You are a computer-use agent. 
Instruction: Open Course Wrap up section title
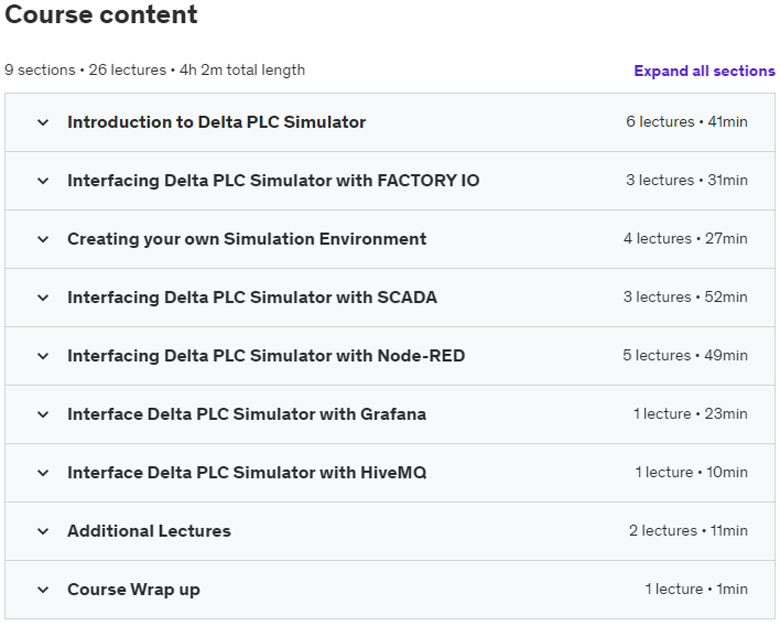click(x=133, y=590)
